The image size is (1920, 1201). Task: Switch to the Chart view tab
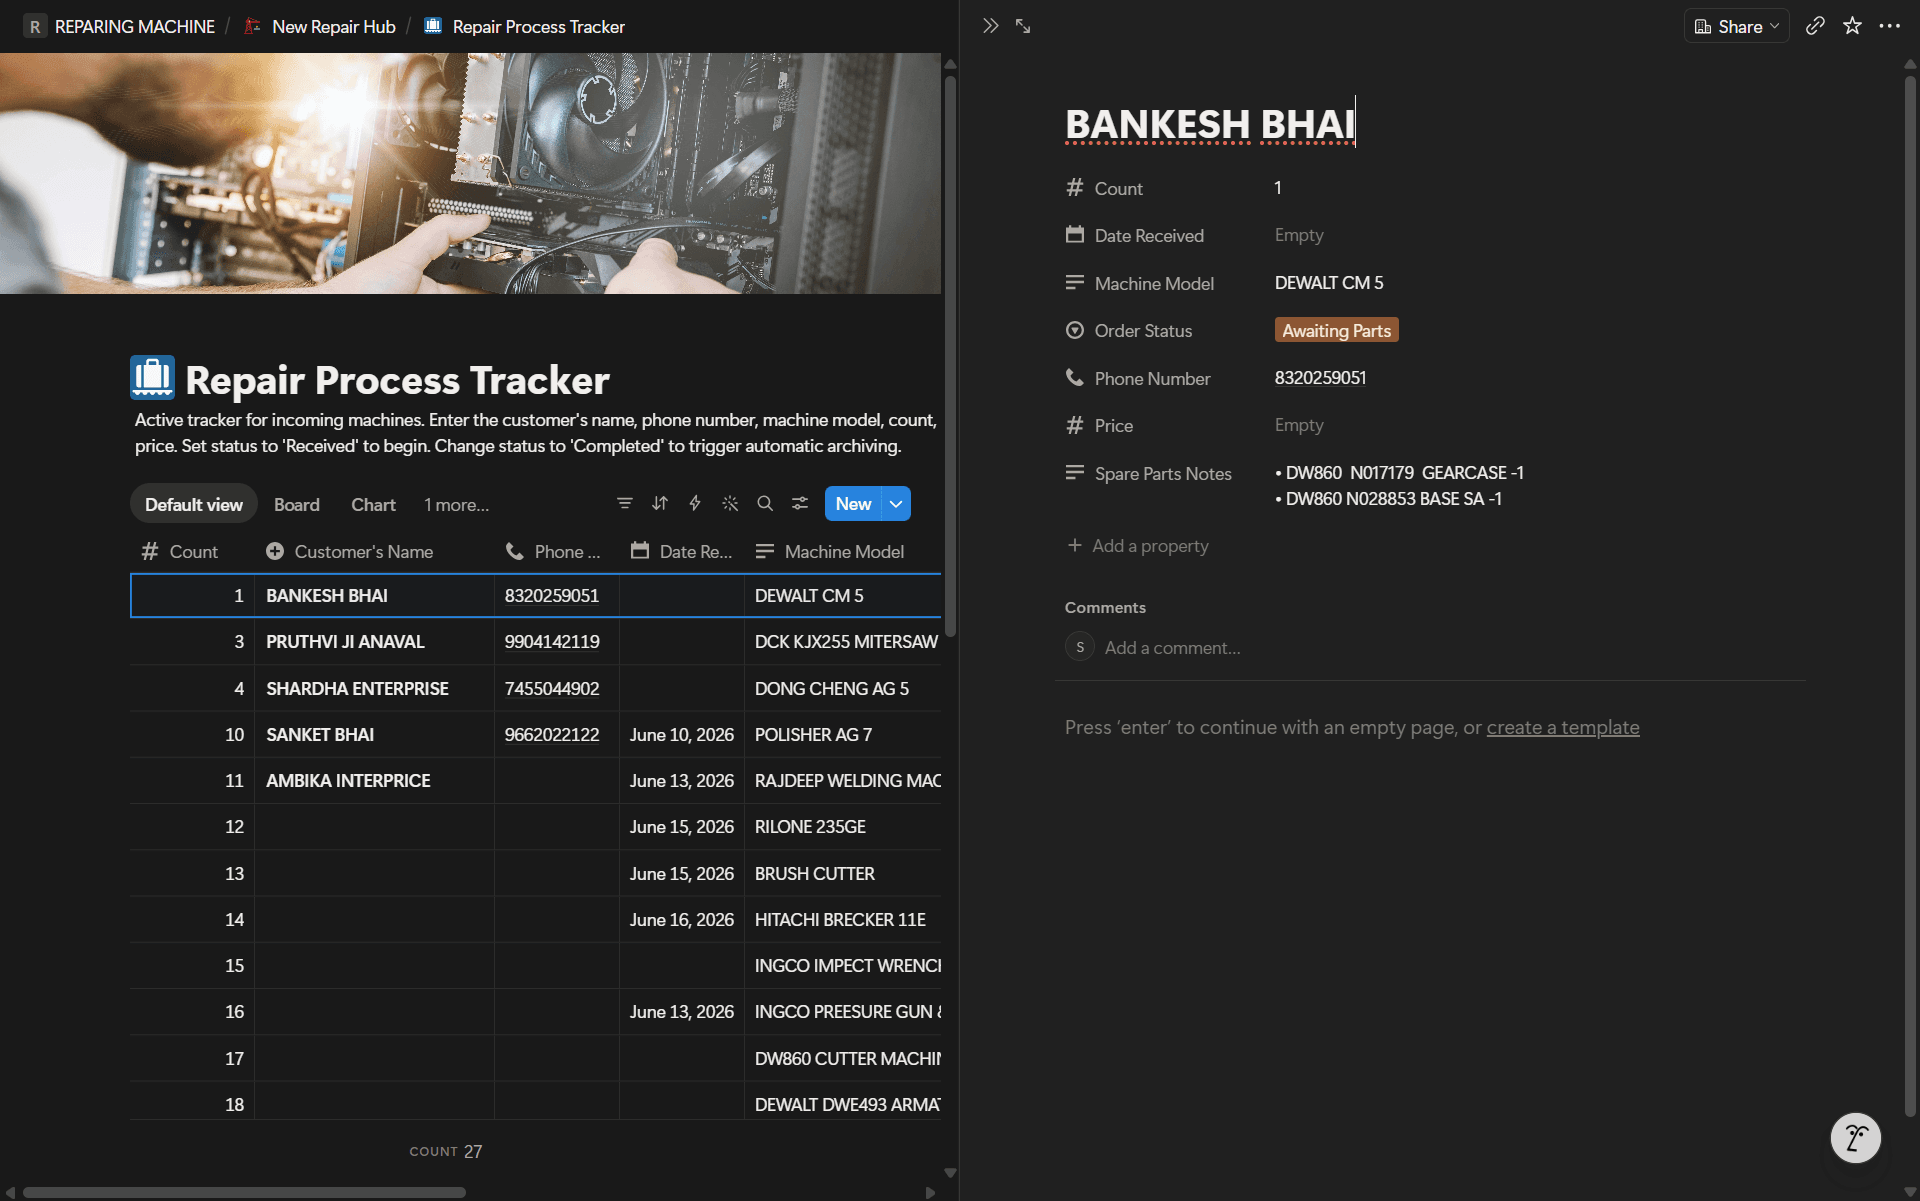[x=373, y=504]
